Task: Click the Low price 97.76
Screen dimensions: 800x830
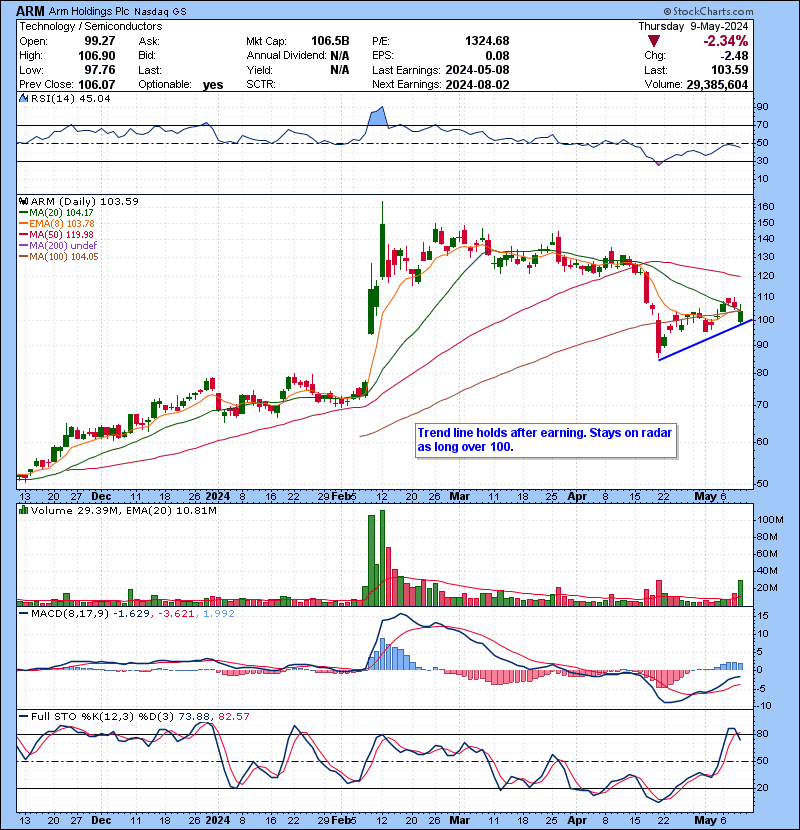Action: [x=100, y=70]
